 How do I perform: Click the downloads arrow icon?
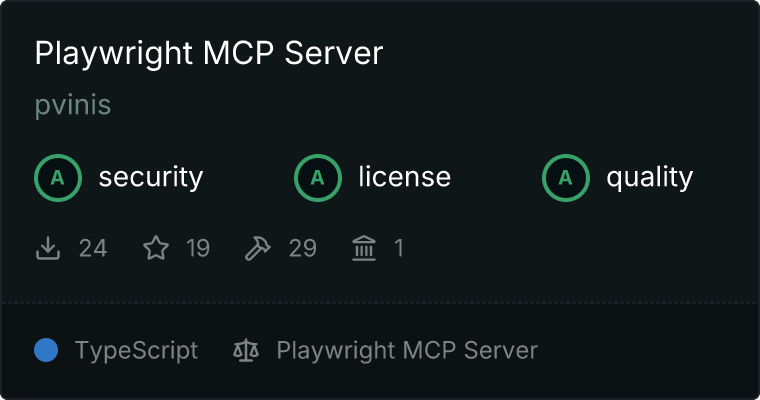coord(48,248)
